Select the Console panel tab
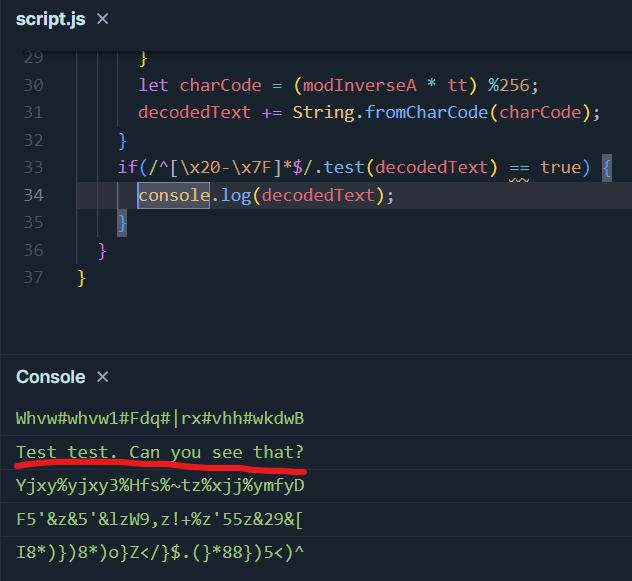Image resolution: width=632 pixels, height=581 pixels. (50, 377)
